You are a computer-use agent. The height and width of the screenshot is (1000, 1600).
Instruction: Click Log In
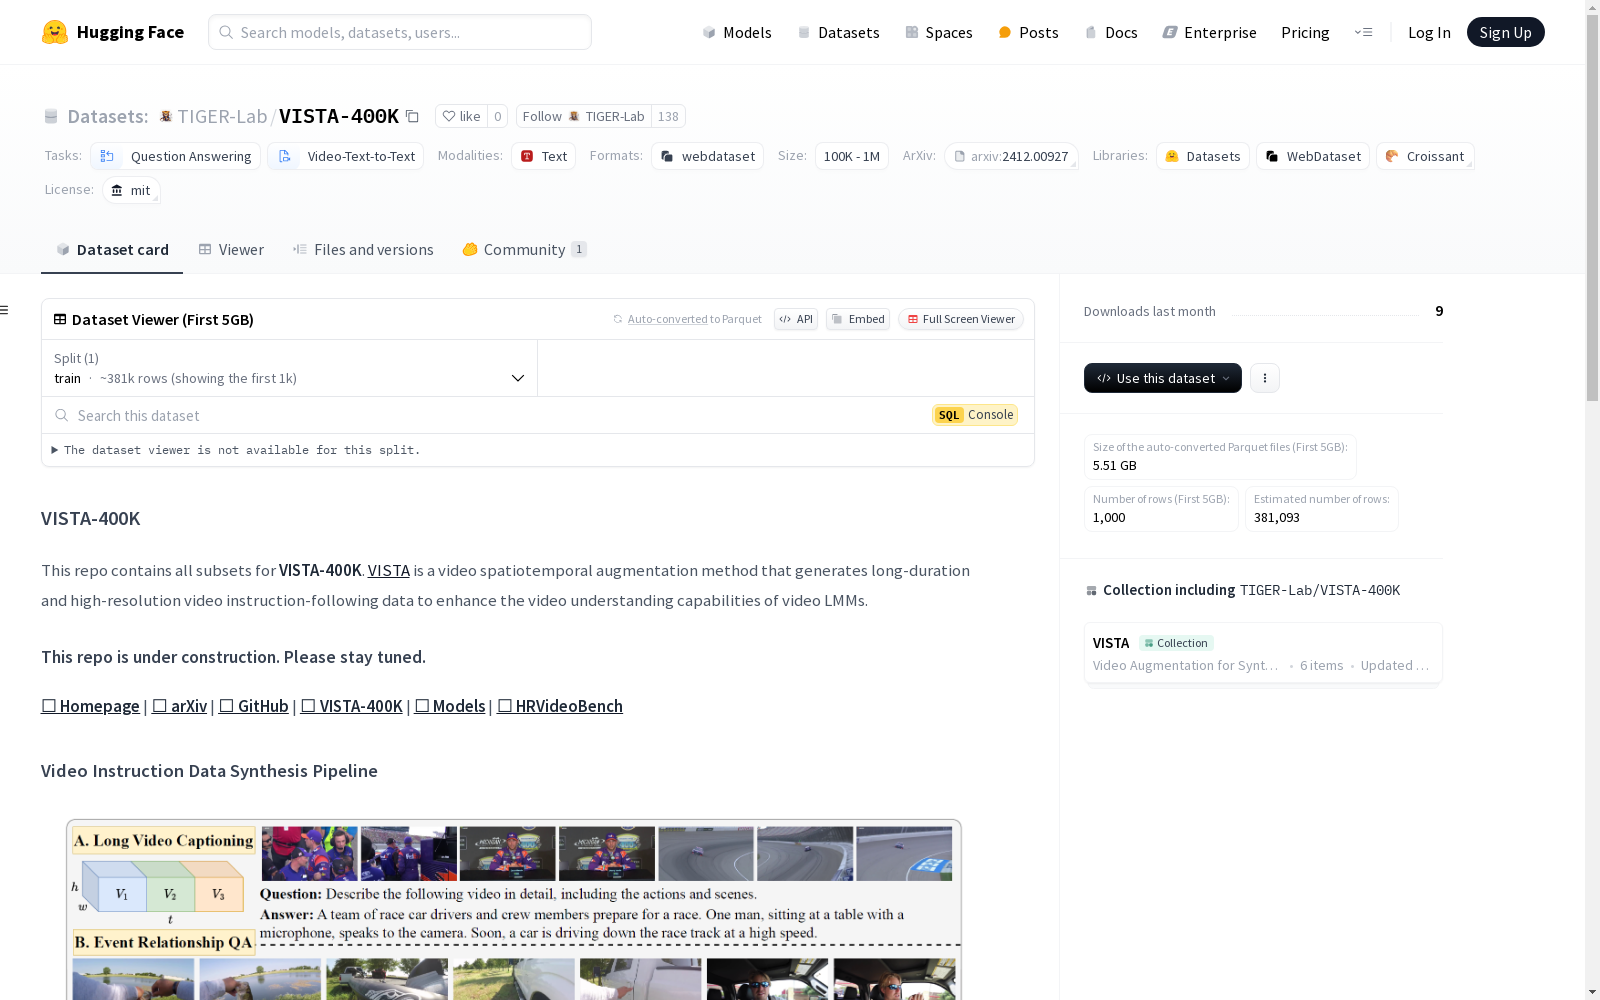coord(1429,32)
